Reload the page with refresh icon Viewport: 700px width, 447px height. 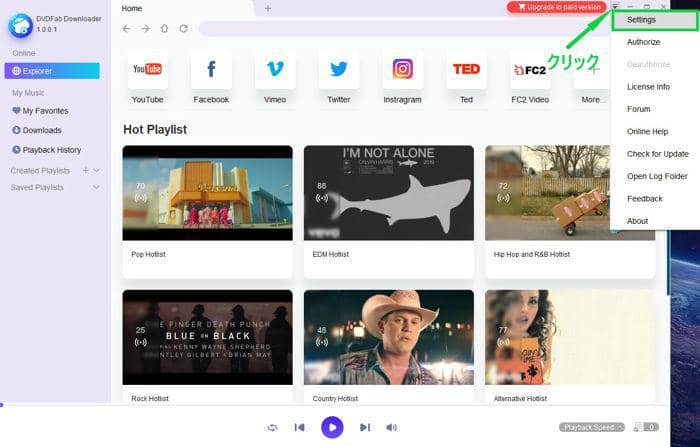[183, 29]
